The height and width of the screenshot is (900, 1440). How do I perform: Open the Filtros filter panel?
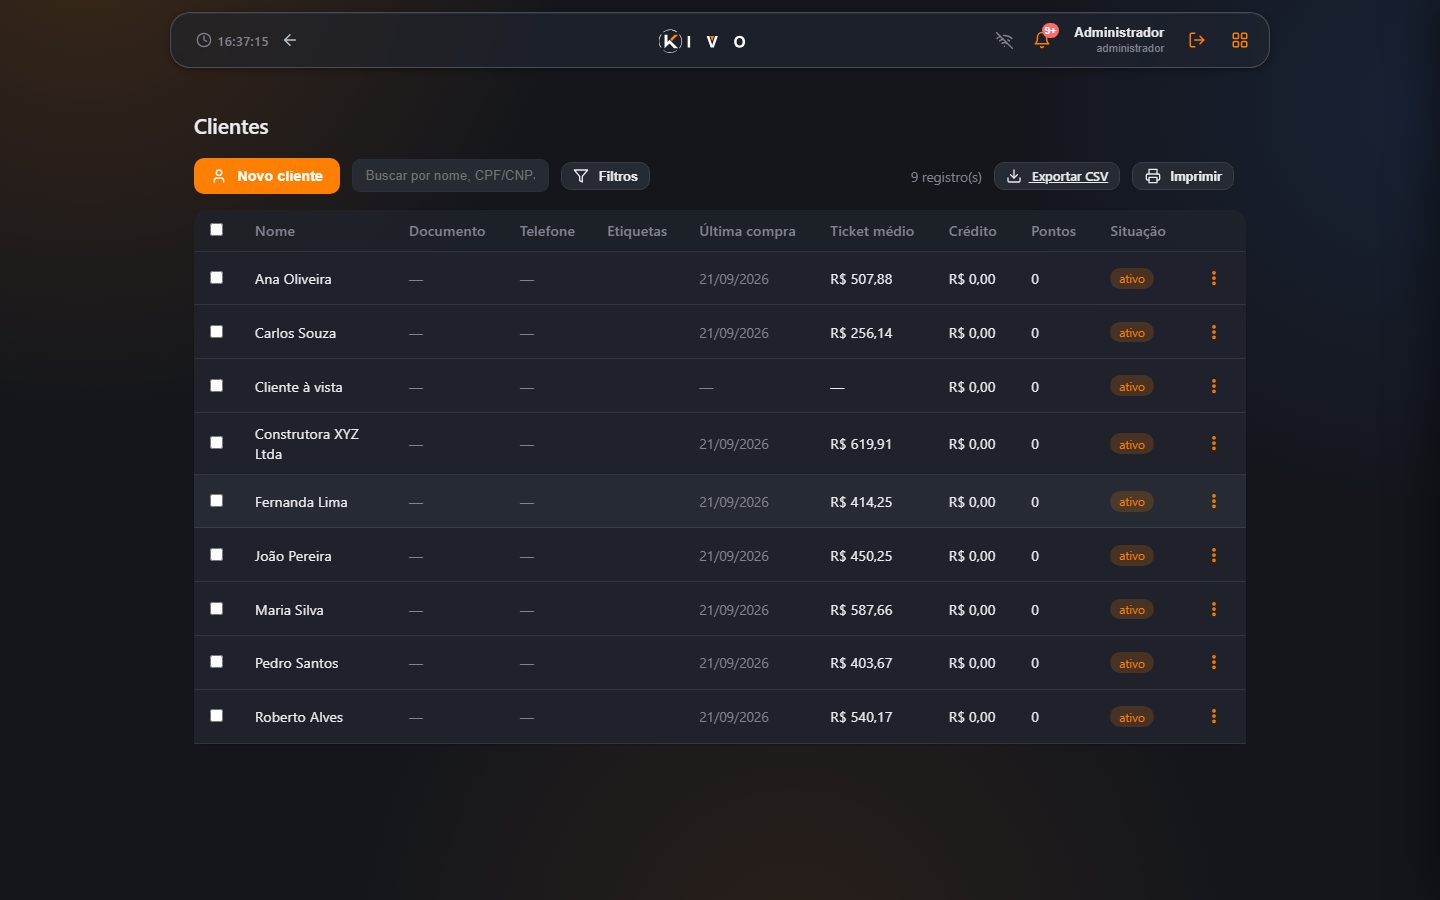605,176
